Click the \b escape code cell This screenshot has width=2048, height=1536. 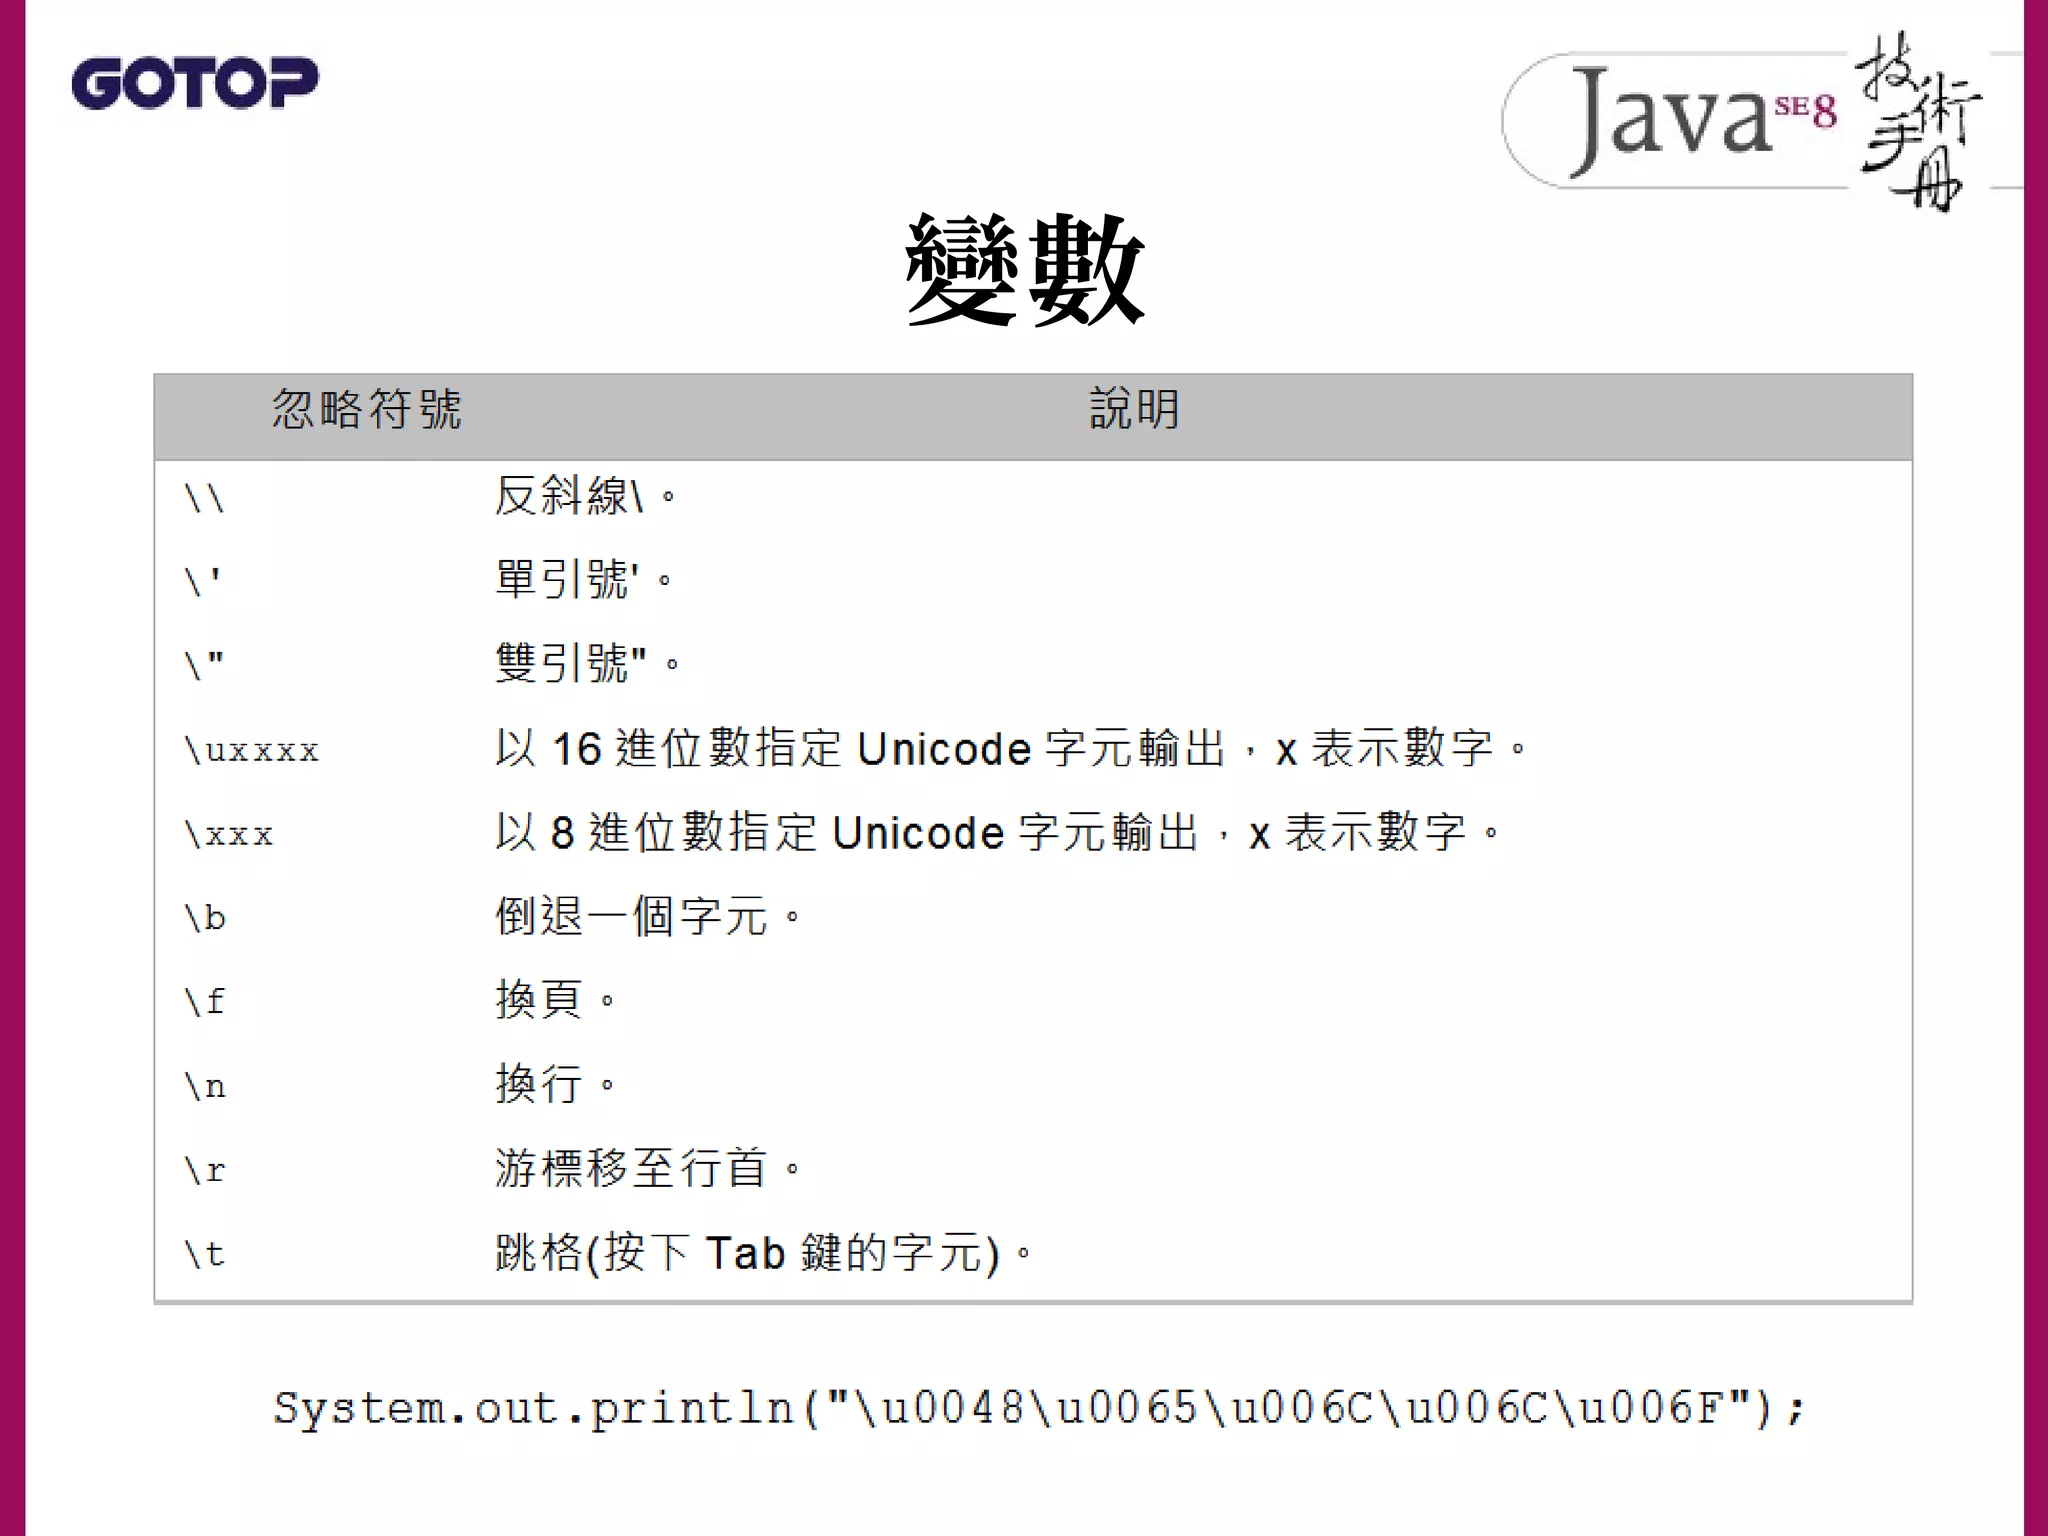click(x=206, y=918)
